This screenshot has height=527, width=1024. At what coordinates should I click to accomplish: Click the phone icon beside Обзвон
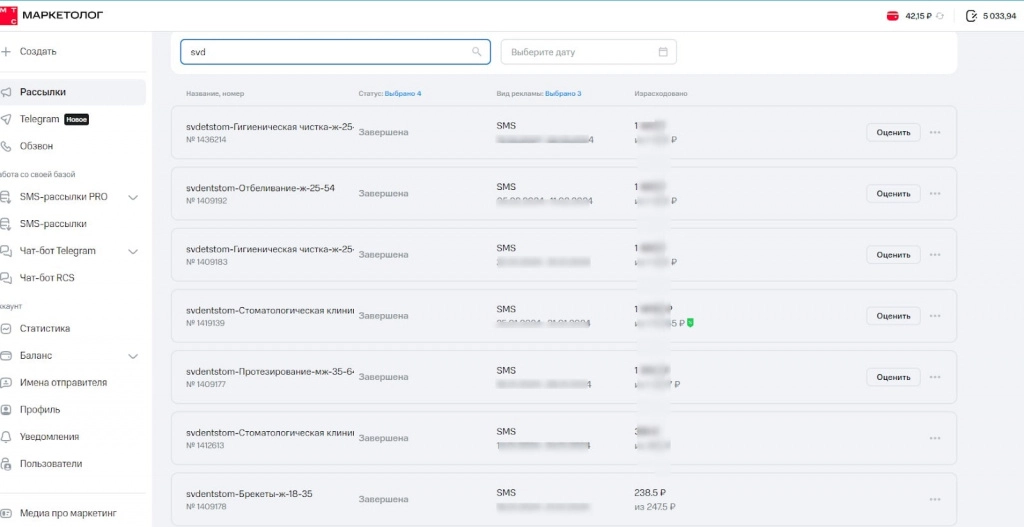click(7, 146)
